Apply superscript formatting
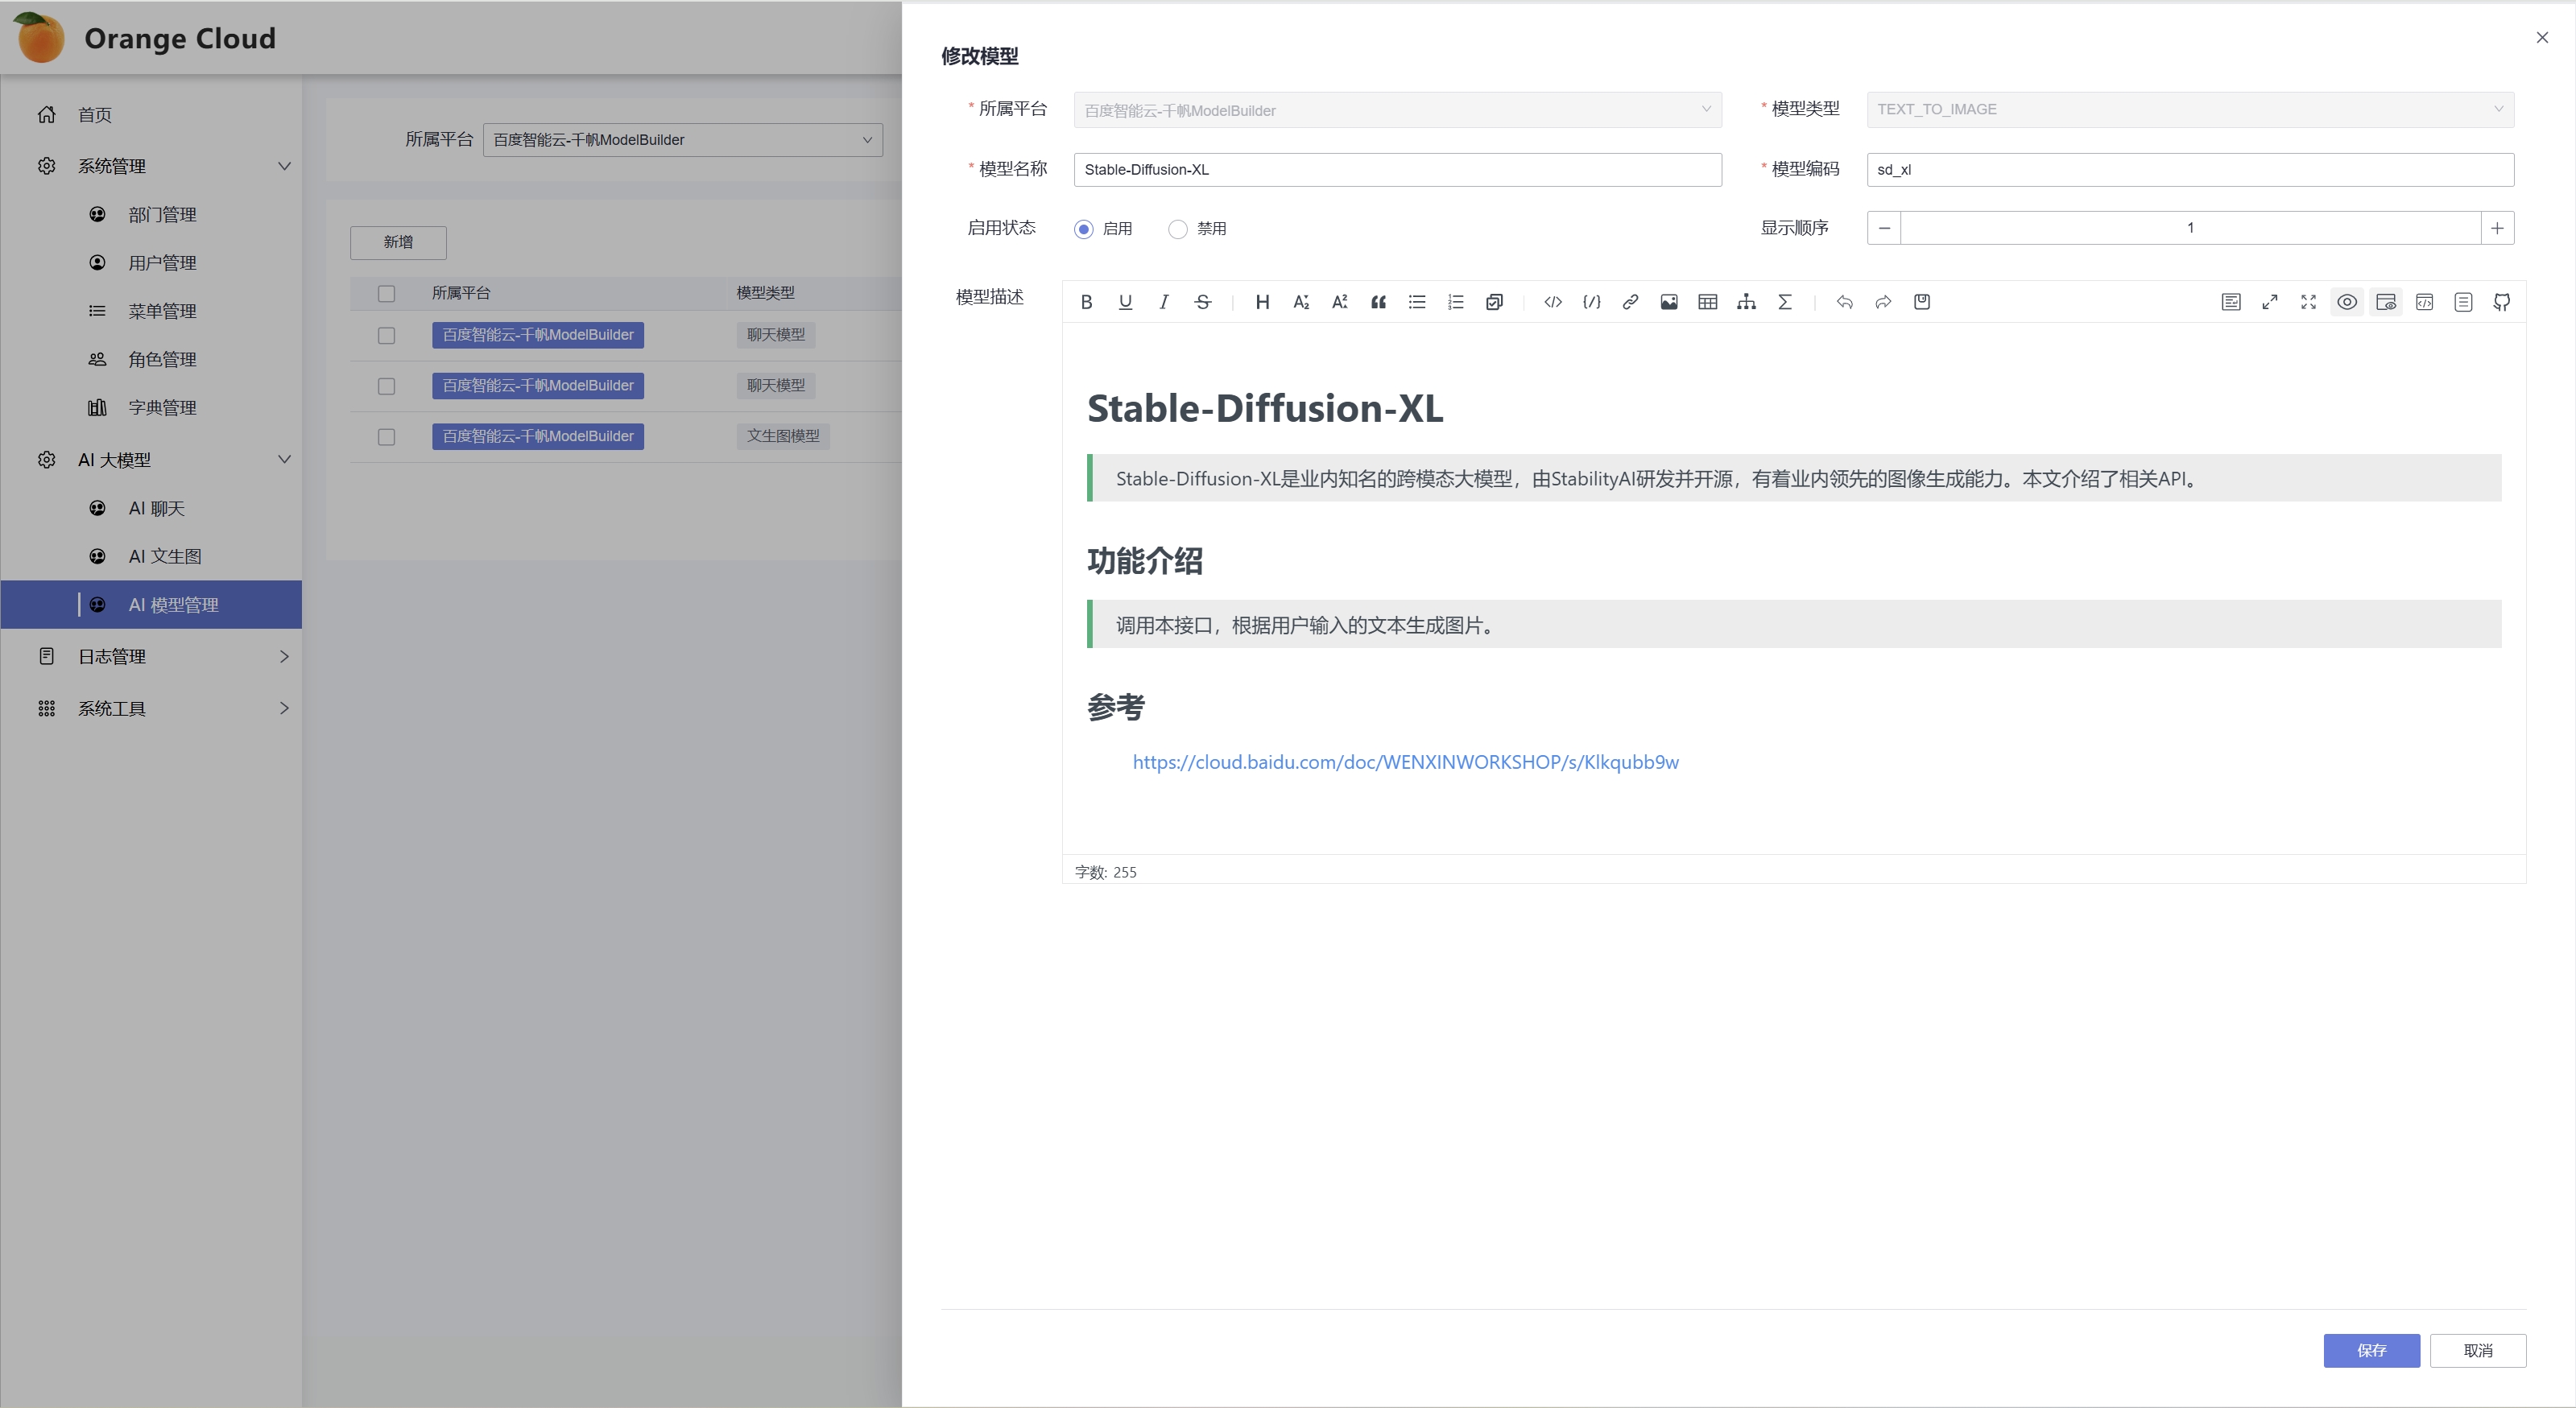Image resolution: width=2576 pixels, height=1408 pixels. pos(1340,302)
